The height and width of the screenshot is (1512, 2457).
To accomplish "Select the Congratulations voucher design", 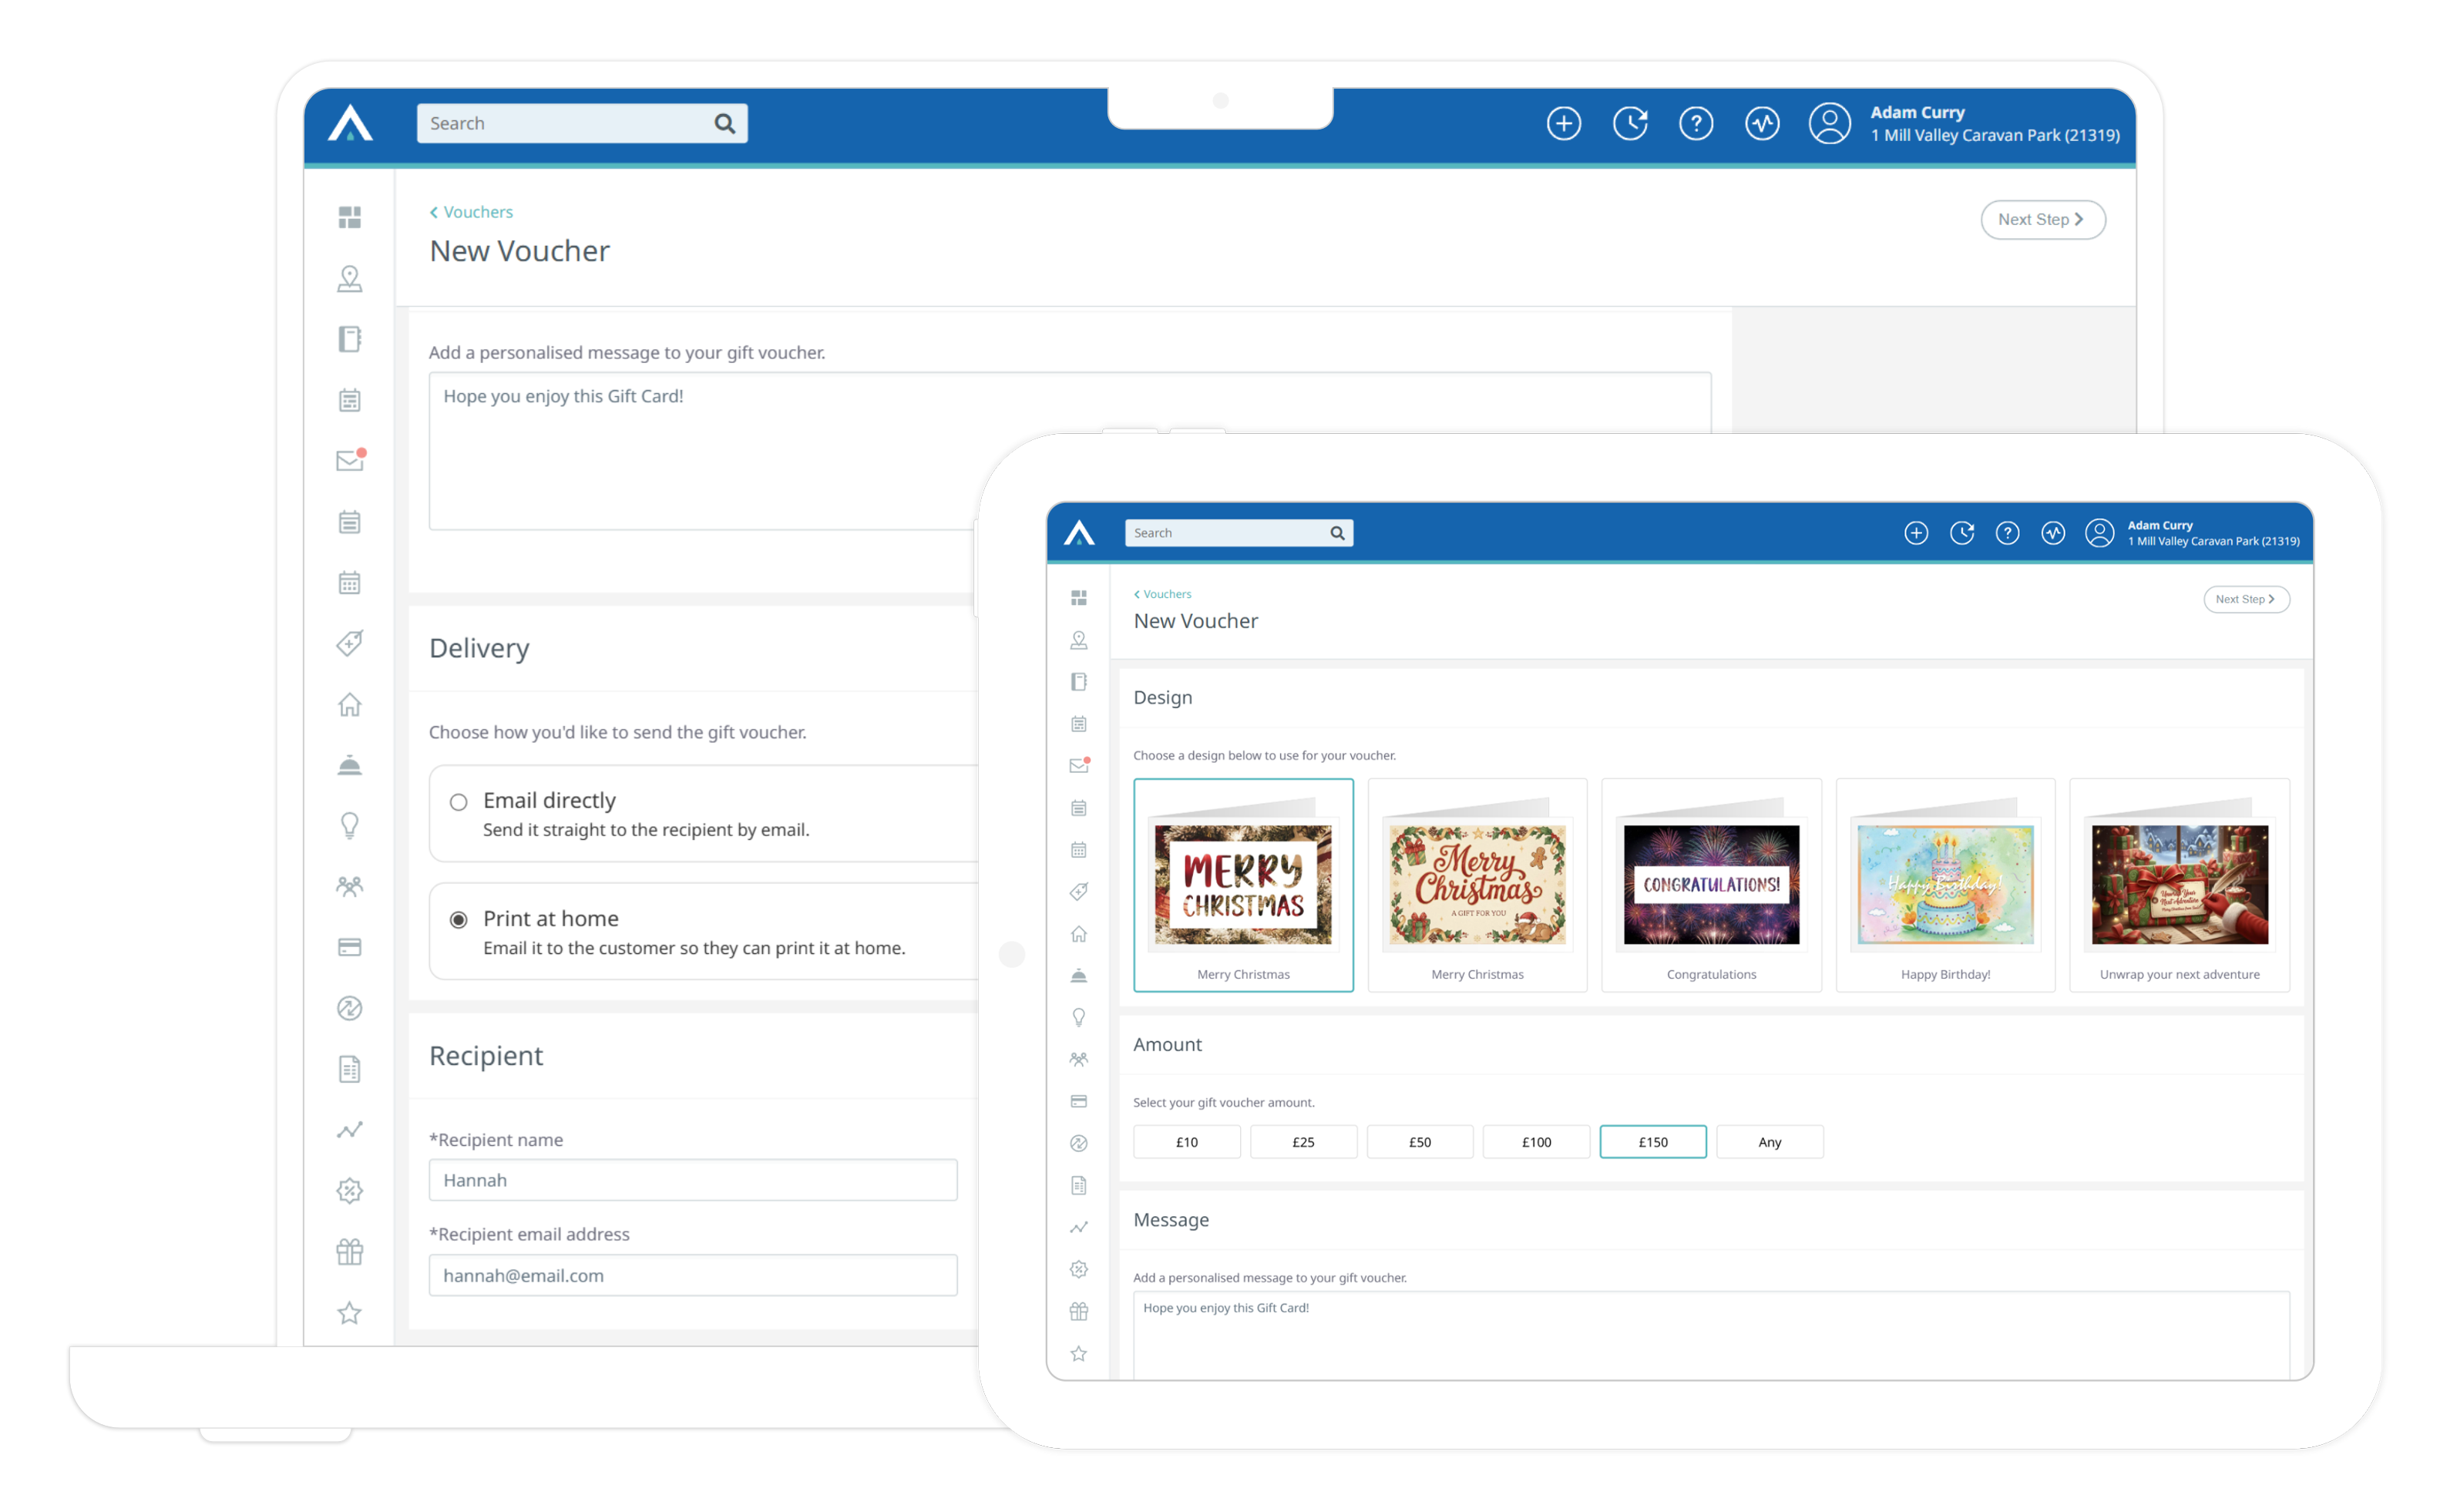I will point(1710,885).
